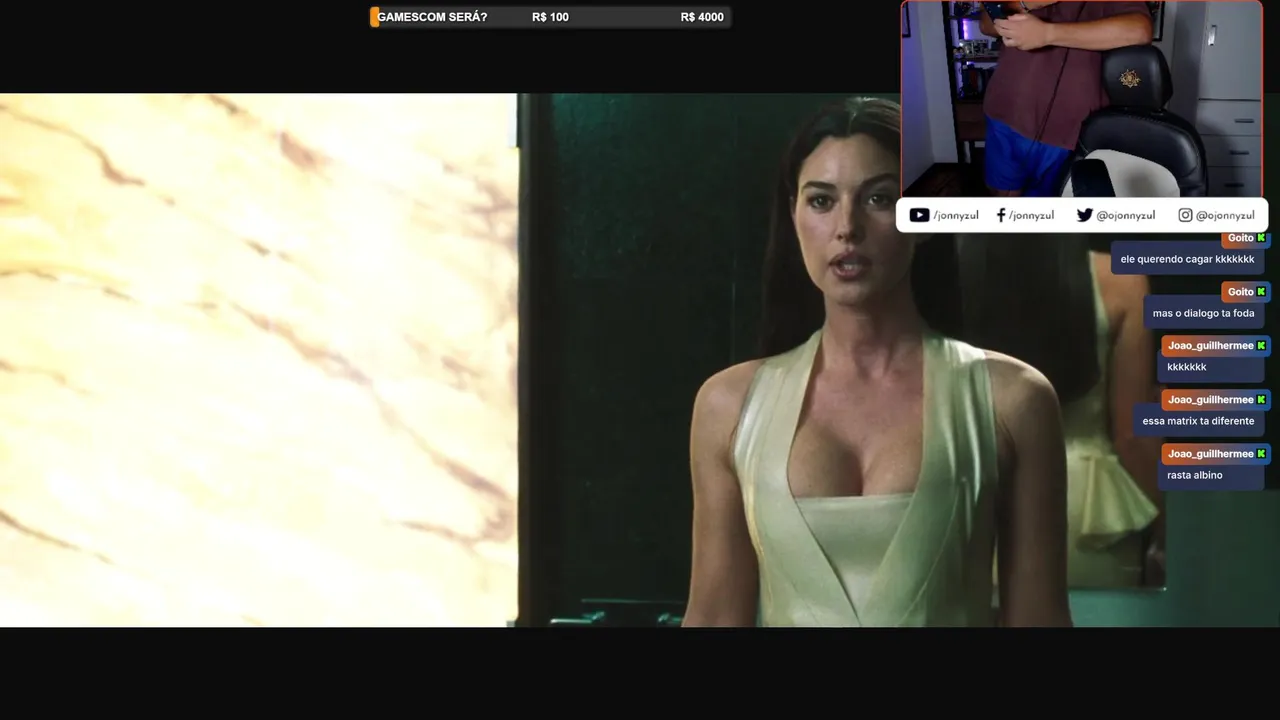
Task: Click green badge beside Joao_guillhermee above 'kkkkkkk'
Action: coord(1261,346)
